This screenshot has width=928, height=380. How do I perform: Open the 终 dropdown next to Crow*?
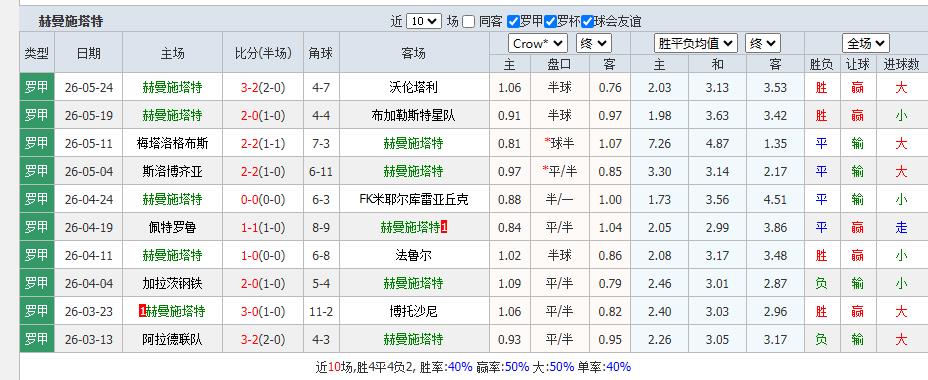click(594, 43)
